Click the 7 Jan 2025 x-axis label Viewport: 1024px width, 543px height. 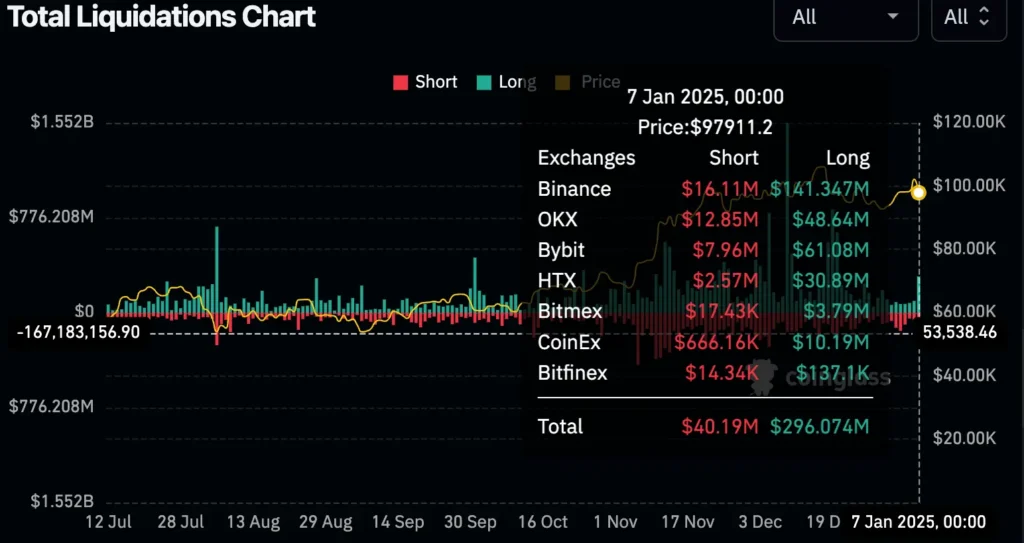pyautogui.click(x=918, y=522)
